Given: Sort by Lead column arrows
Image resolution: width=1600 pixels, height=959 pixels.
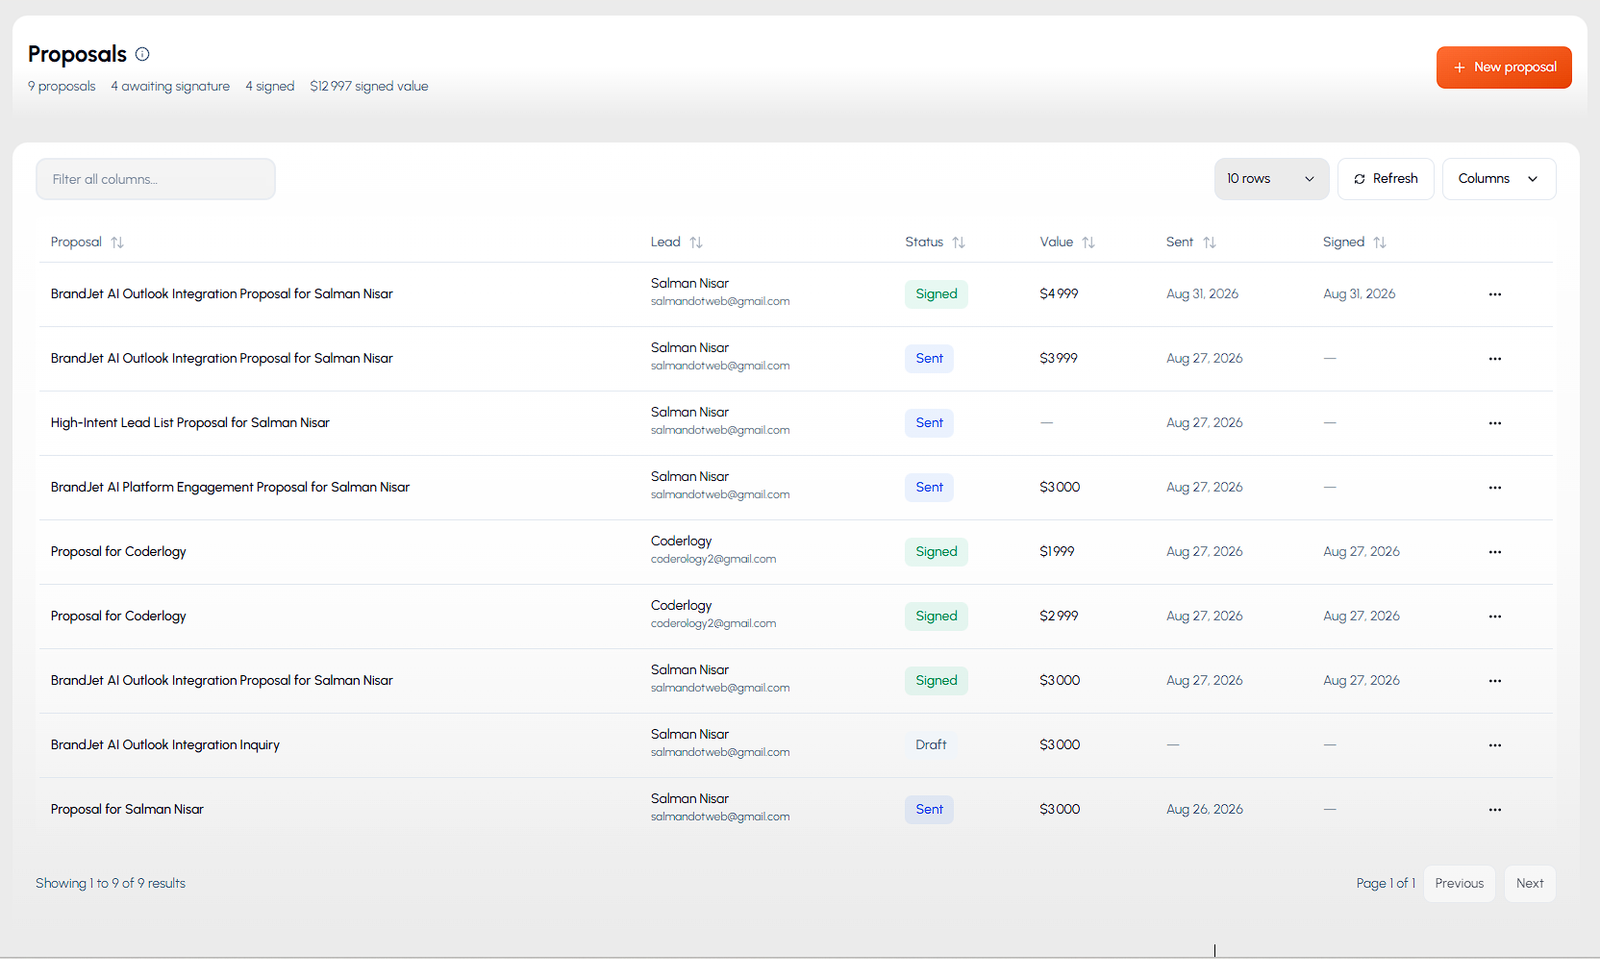Looking at the screenshot, I should (x=696, y=242).
